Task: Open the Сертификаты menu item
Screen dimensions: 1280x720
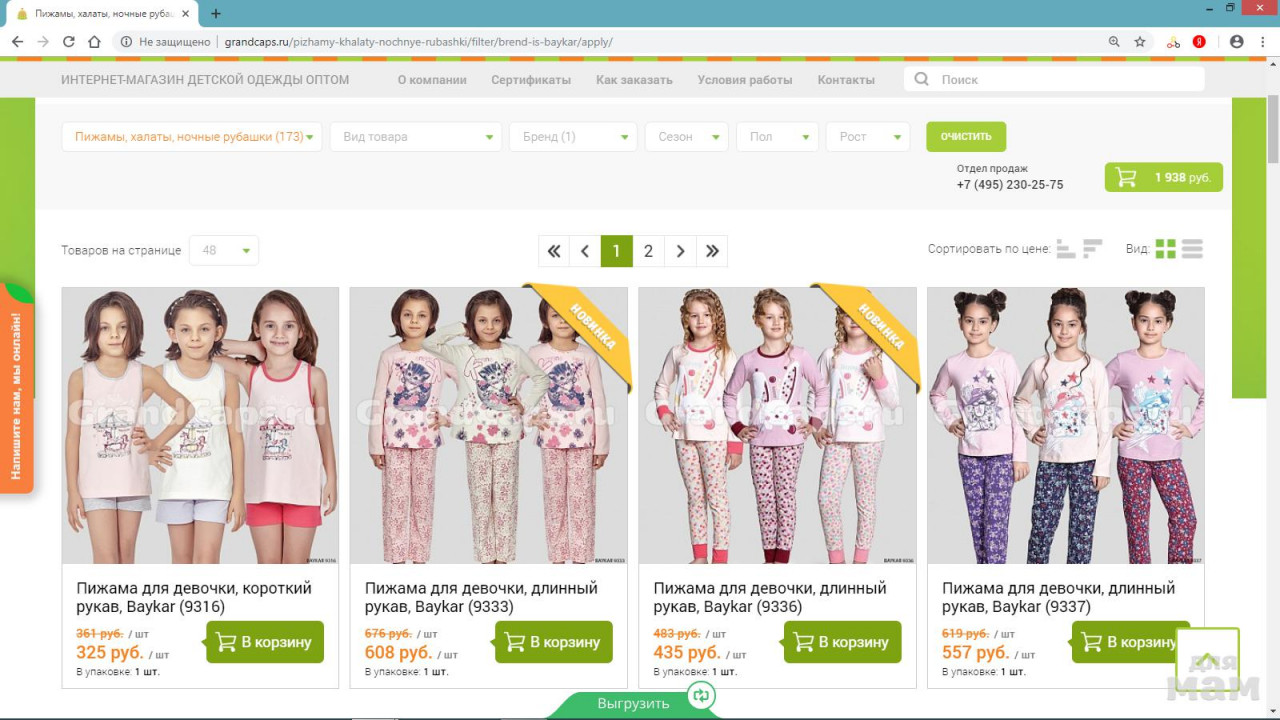Action: coord(531,80)
